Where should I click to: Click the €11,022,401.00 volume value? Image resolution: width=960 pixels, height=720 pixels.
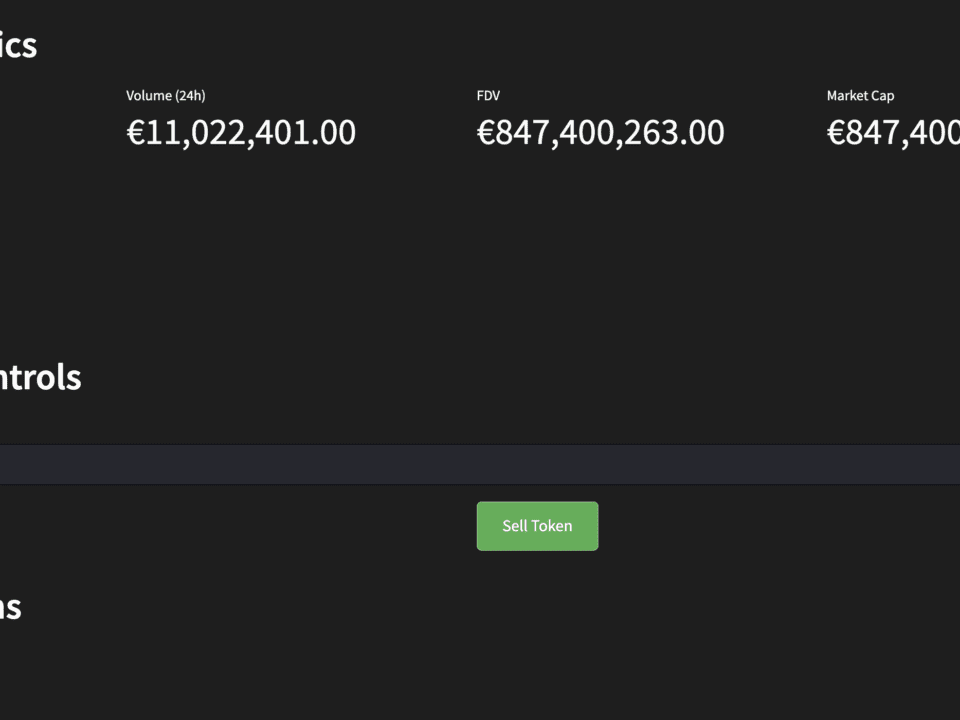pos(241,133)
